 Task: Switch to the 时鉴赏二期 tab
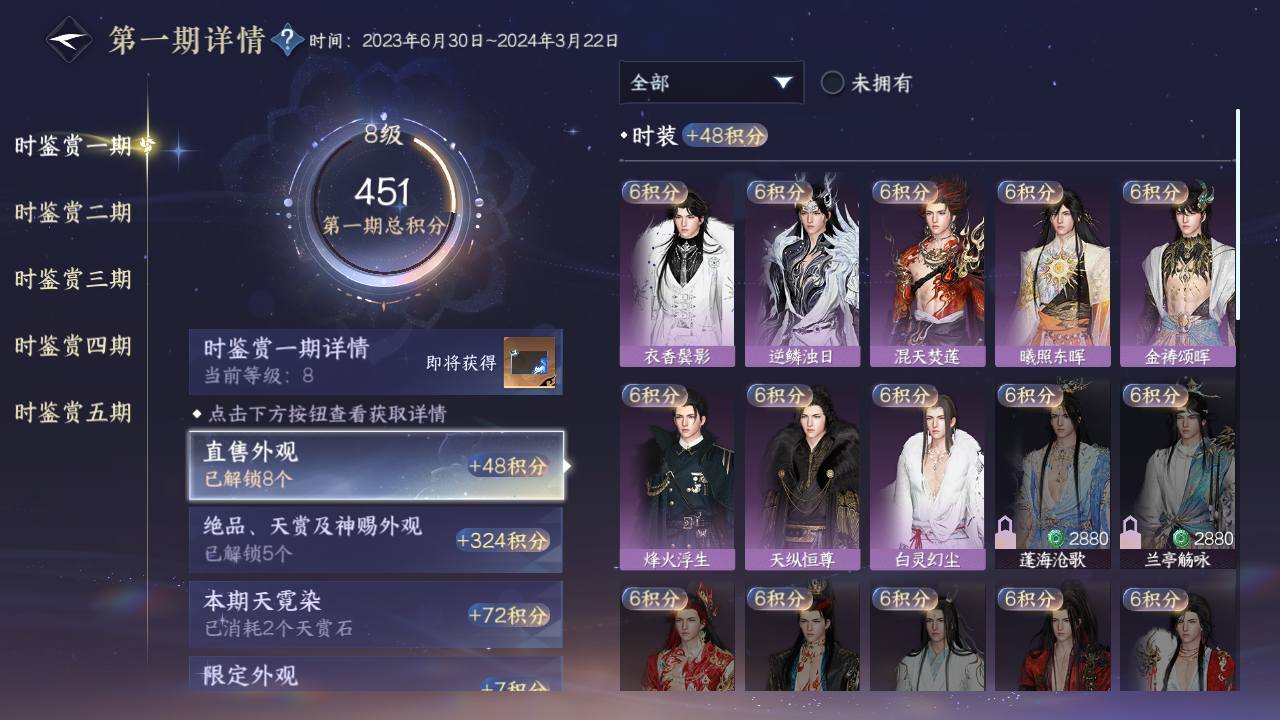click(73, 213)
